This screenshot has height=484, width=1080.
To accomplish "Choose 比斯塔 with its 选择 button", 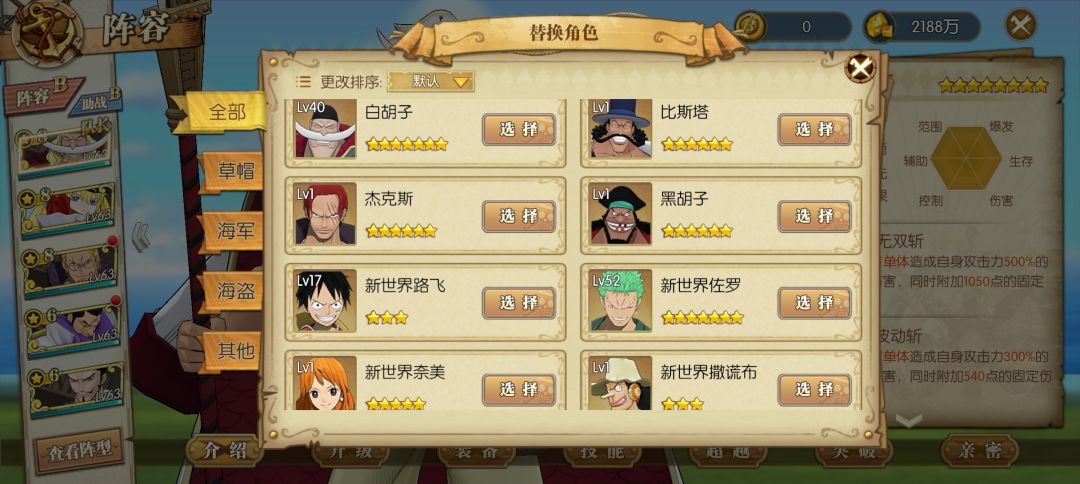I will pos(814,129).
